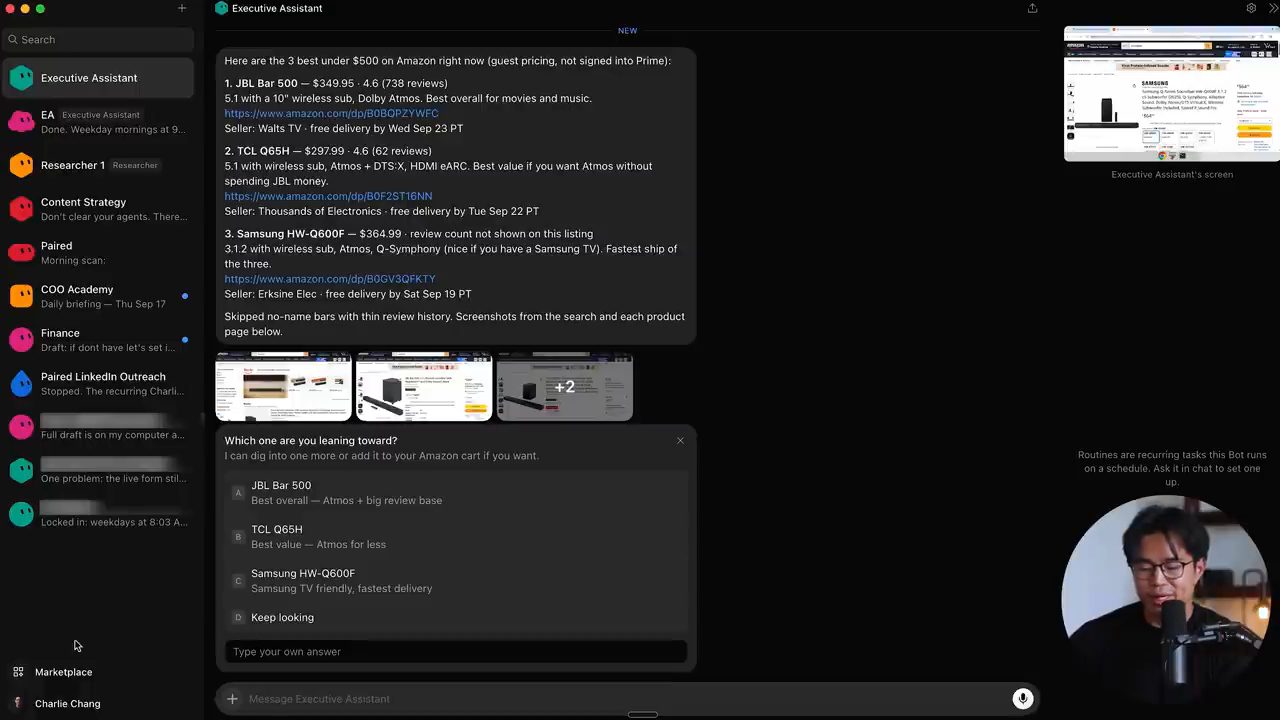Click the Message Executive Assistant input
Viewport: 1280px width, 720px height.
coord(627,699)
